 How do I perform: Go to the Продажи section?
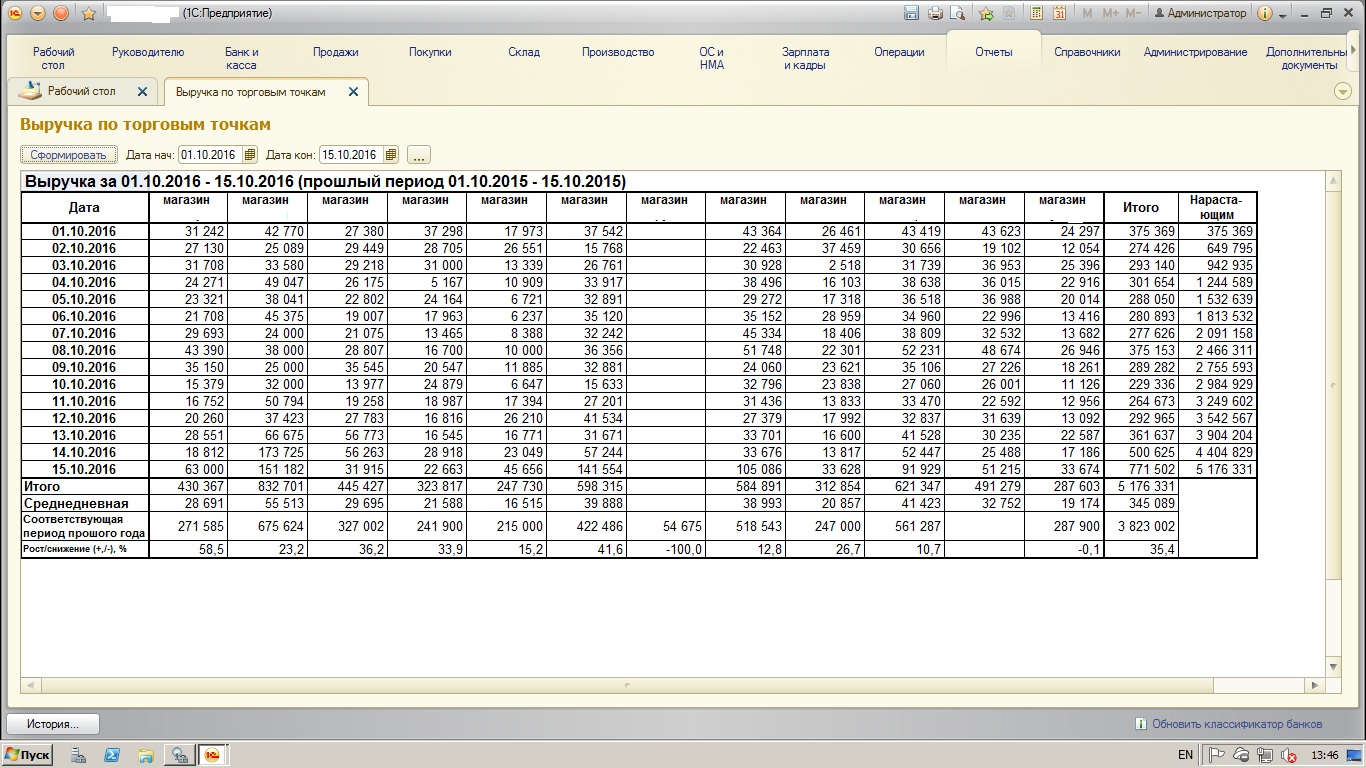pyautogui.click(x=335, y=52)
